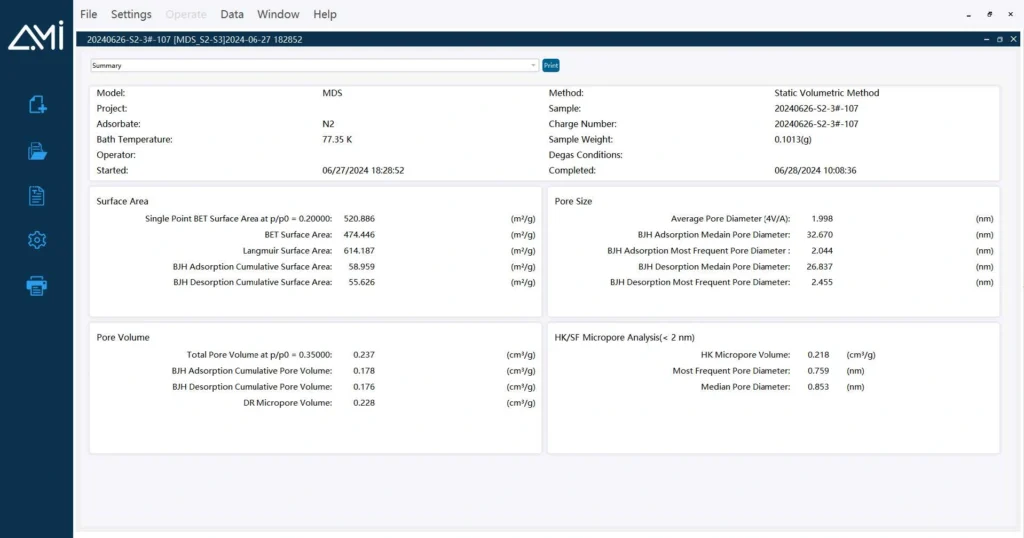Minimize the inner report document window
The width and height of the screenshot is (1024, 538).
(x=985, y=40)
